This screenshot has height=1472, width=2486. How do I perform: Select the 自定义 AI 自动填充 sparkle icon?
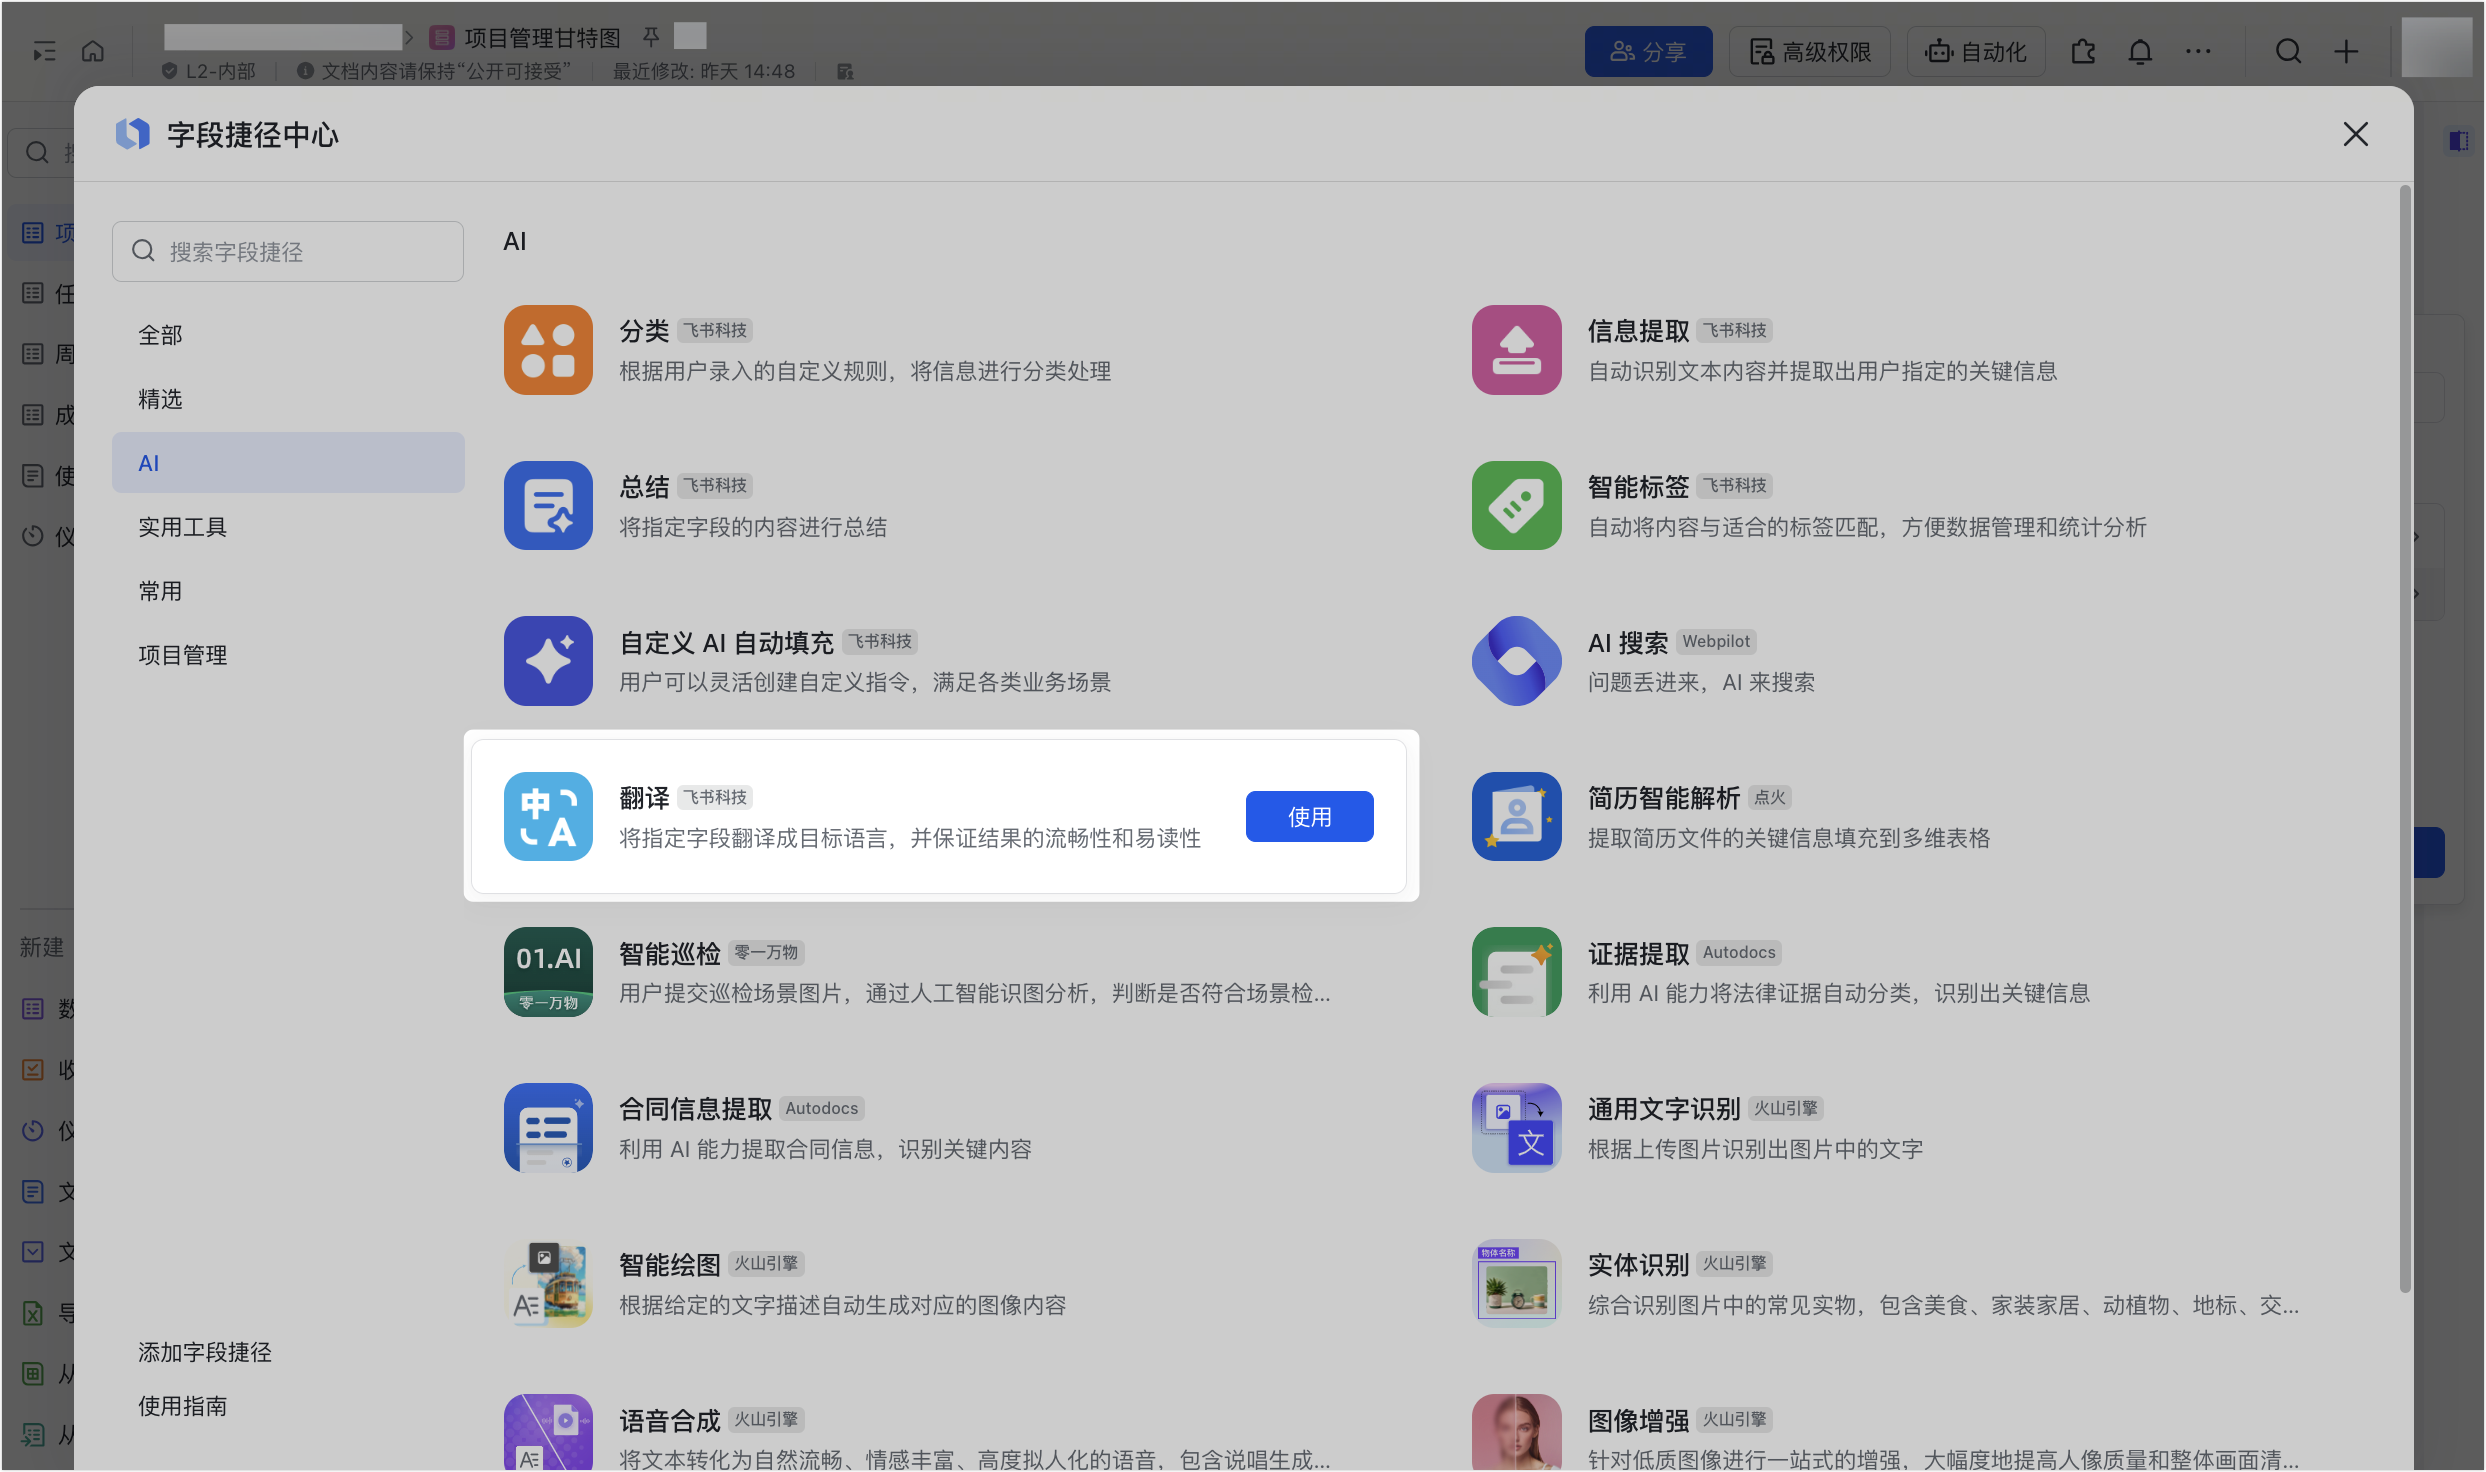[x=548, y=661]
